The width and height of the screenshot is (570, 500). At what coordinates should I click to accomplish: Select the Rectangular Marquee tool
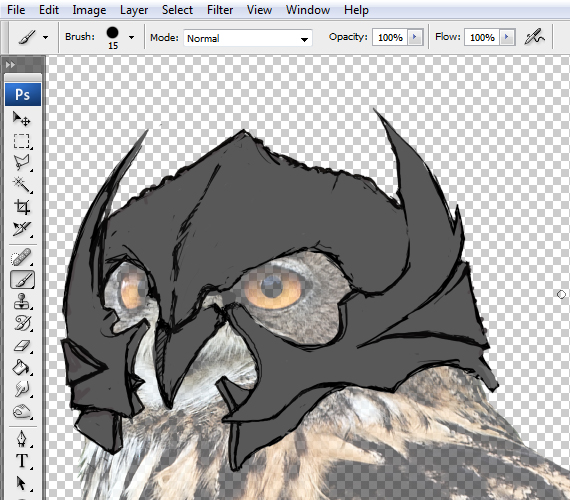tap(22, 141)
